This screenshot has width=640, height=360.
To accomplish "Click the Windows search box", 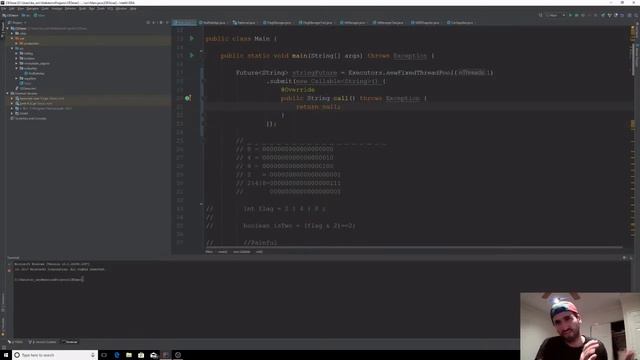I will click(55, 355).
